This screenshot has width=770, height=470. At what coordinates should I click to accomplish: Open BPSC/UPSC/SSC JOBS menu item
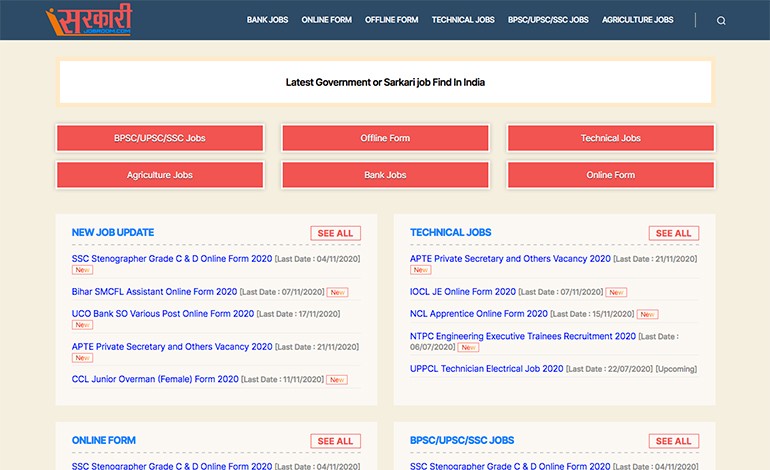pos(548,20)
